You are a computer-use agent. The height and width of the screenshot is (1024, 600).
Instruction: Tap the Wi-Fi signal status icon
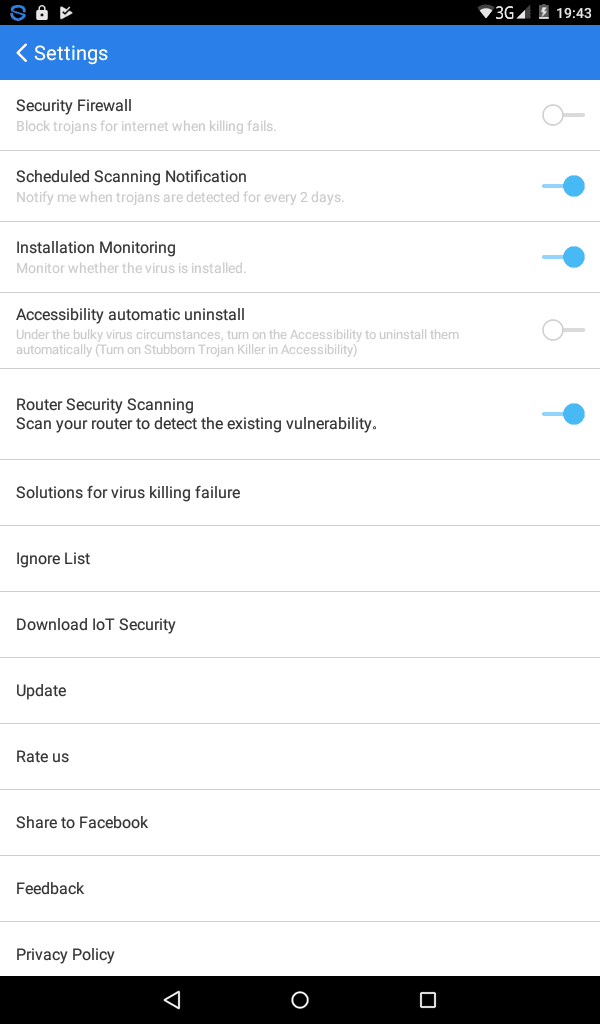click(486, 12)
